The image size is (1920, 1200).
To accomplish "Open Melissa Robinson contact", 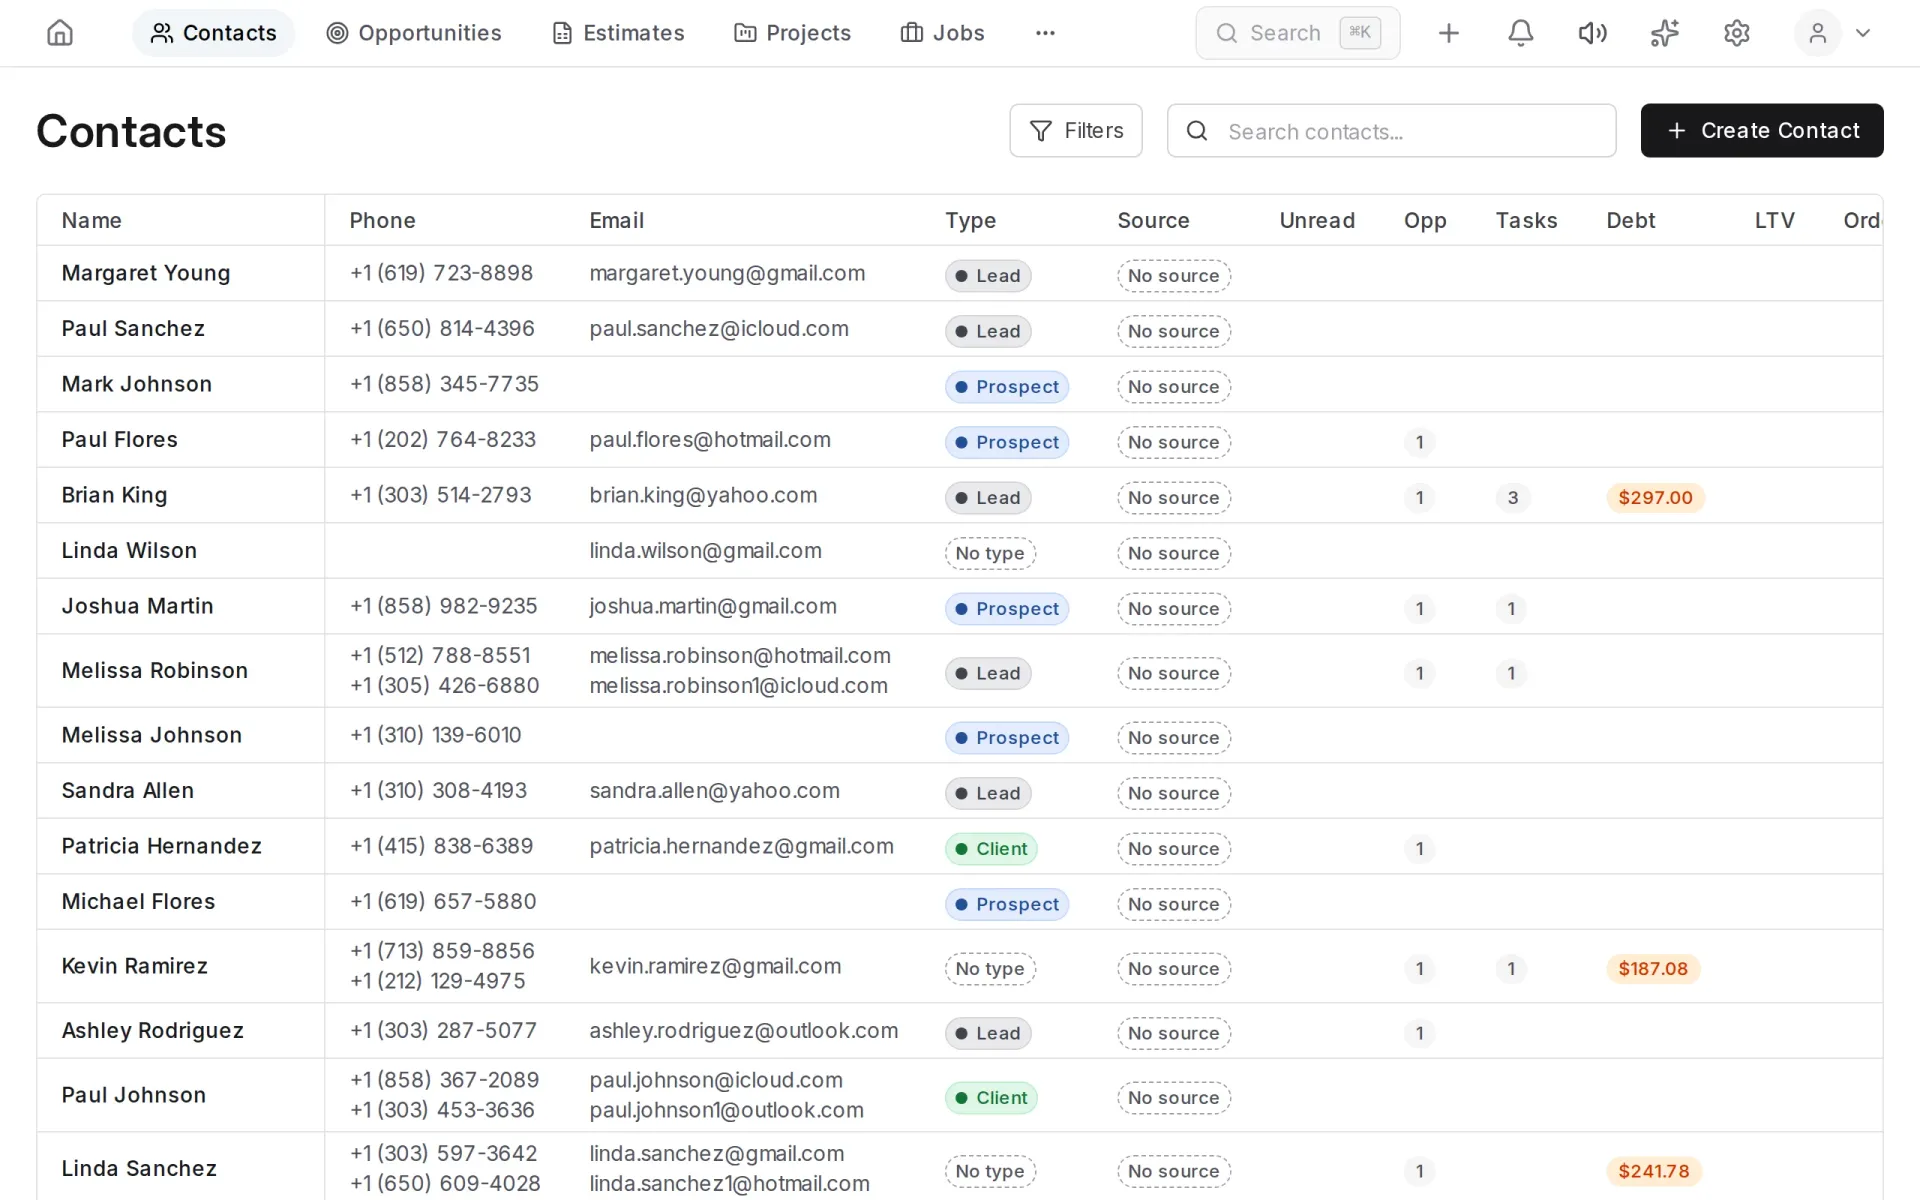I will [x=154, y=670].
